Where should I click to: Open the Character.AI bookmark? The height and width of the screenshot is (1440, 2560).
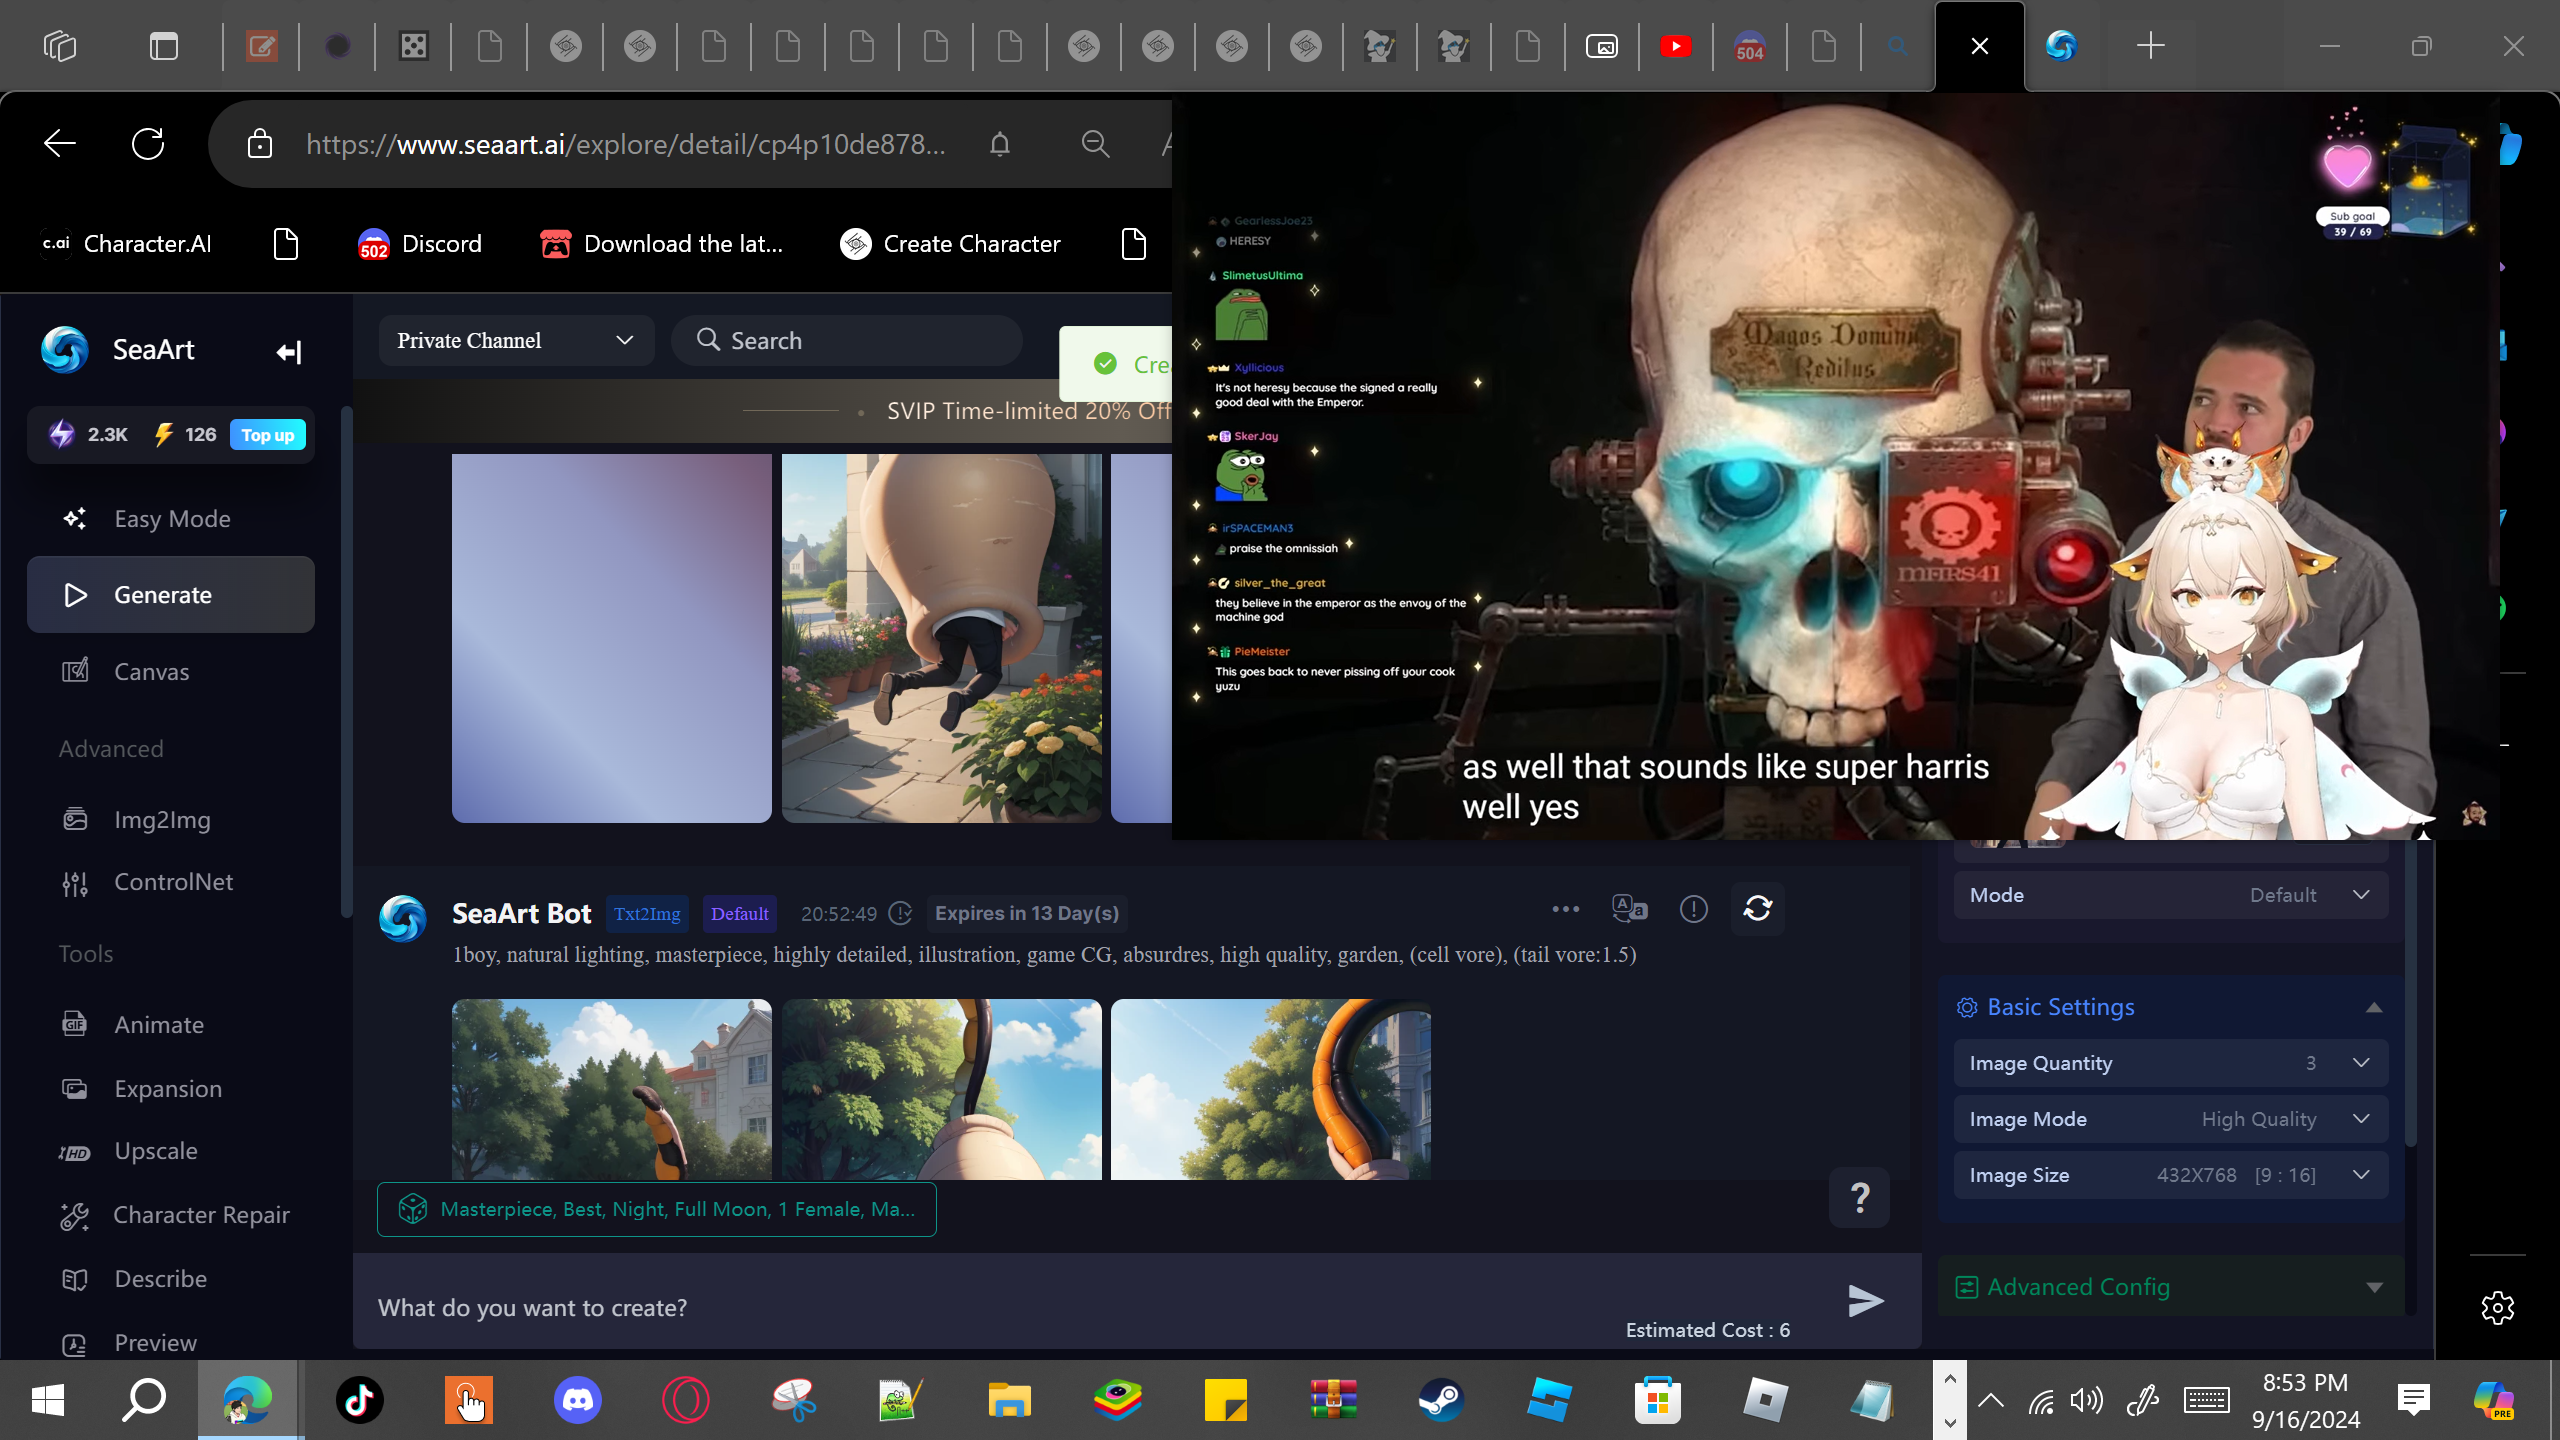click(126, 244)
